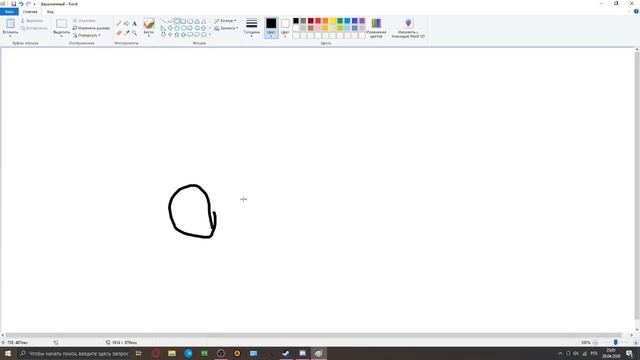Click the Windows search box in taskbar

point(74,353)
